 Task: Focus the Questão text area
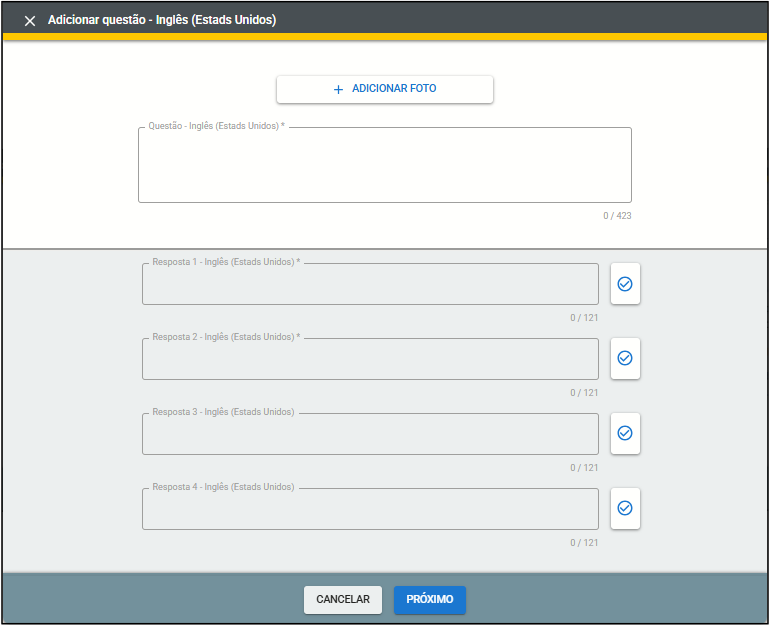point(384,166)
